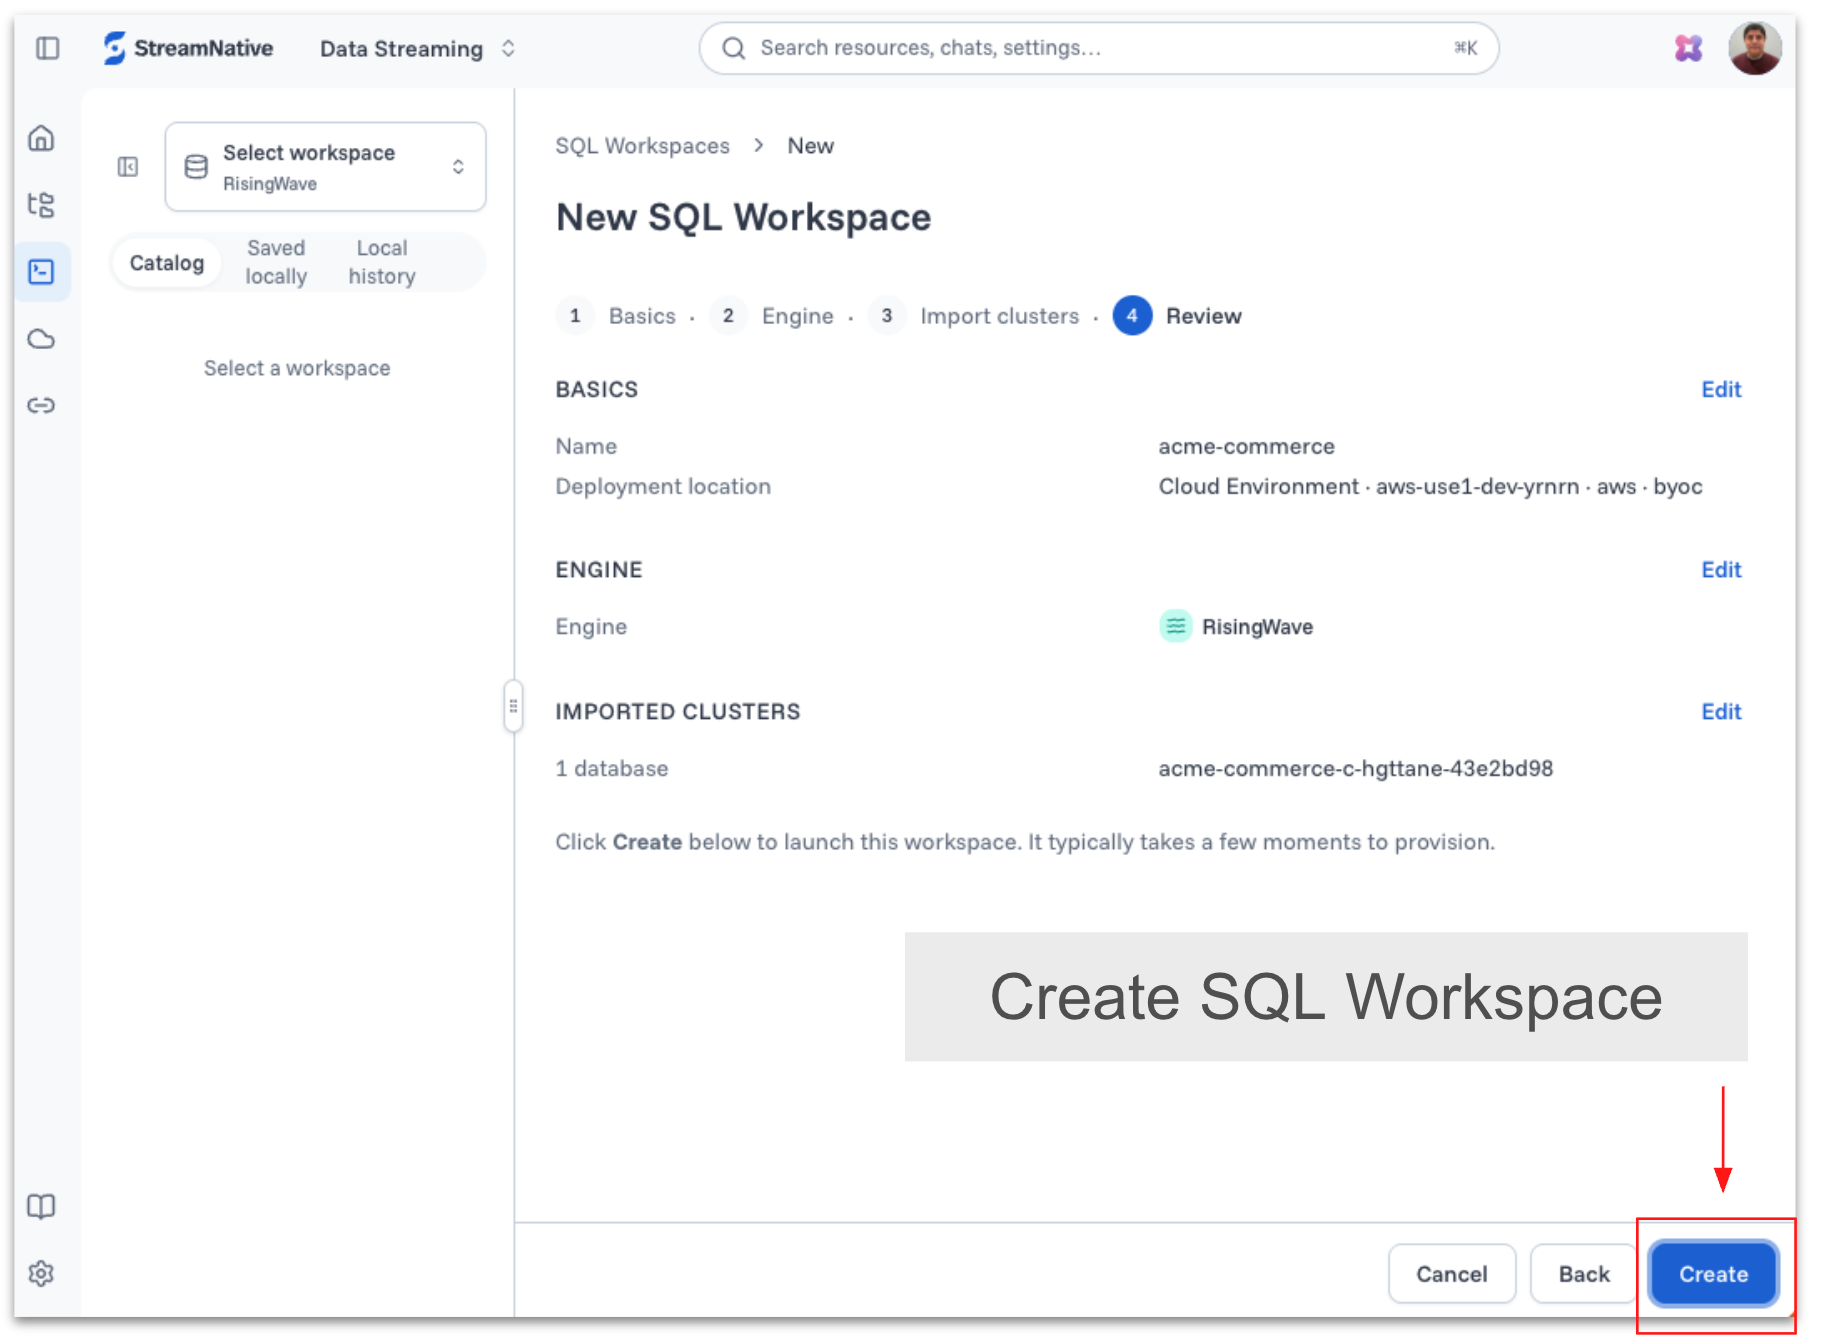Switch to the Catalog tab
1837x1344 pixels.
pyautogui.click(x=167, y=263)
